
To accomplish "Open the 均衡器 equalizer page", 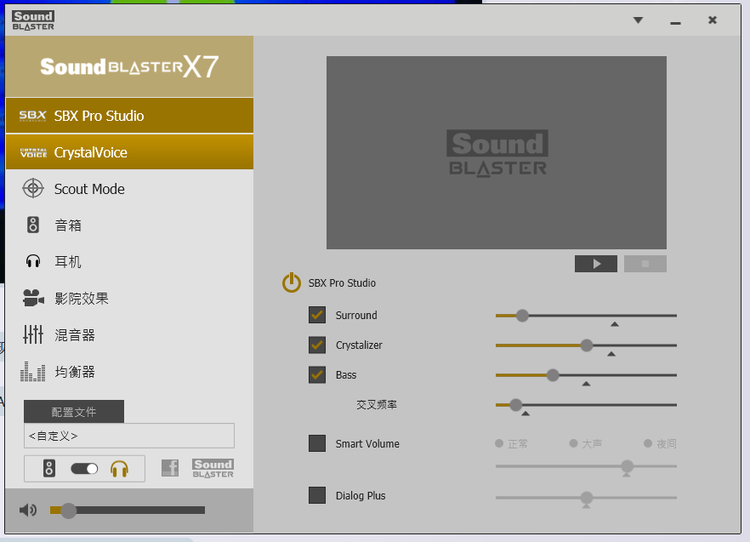I will click(x=74, y=372).
